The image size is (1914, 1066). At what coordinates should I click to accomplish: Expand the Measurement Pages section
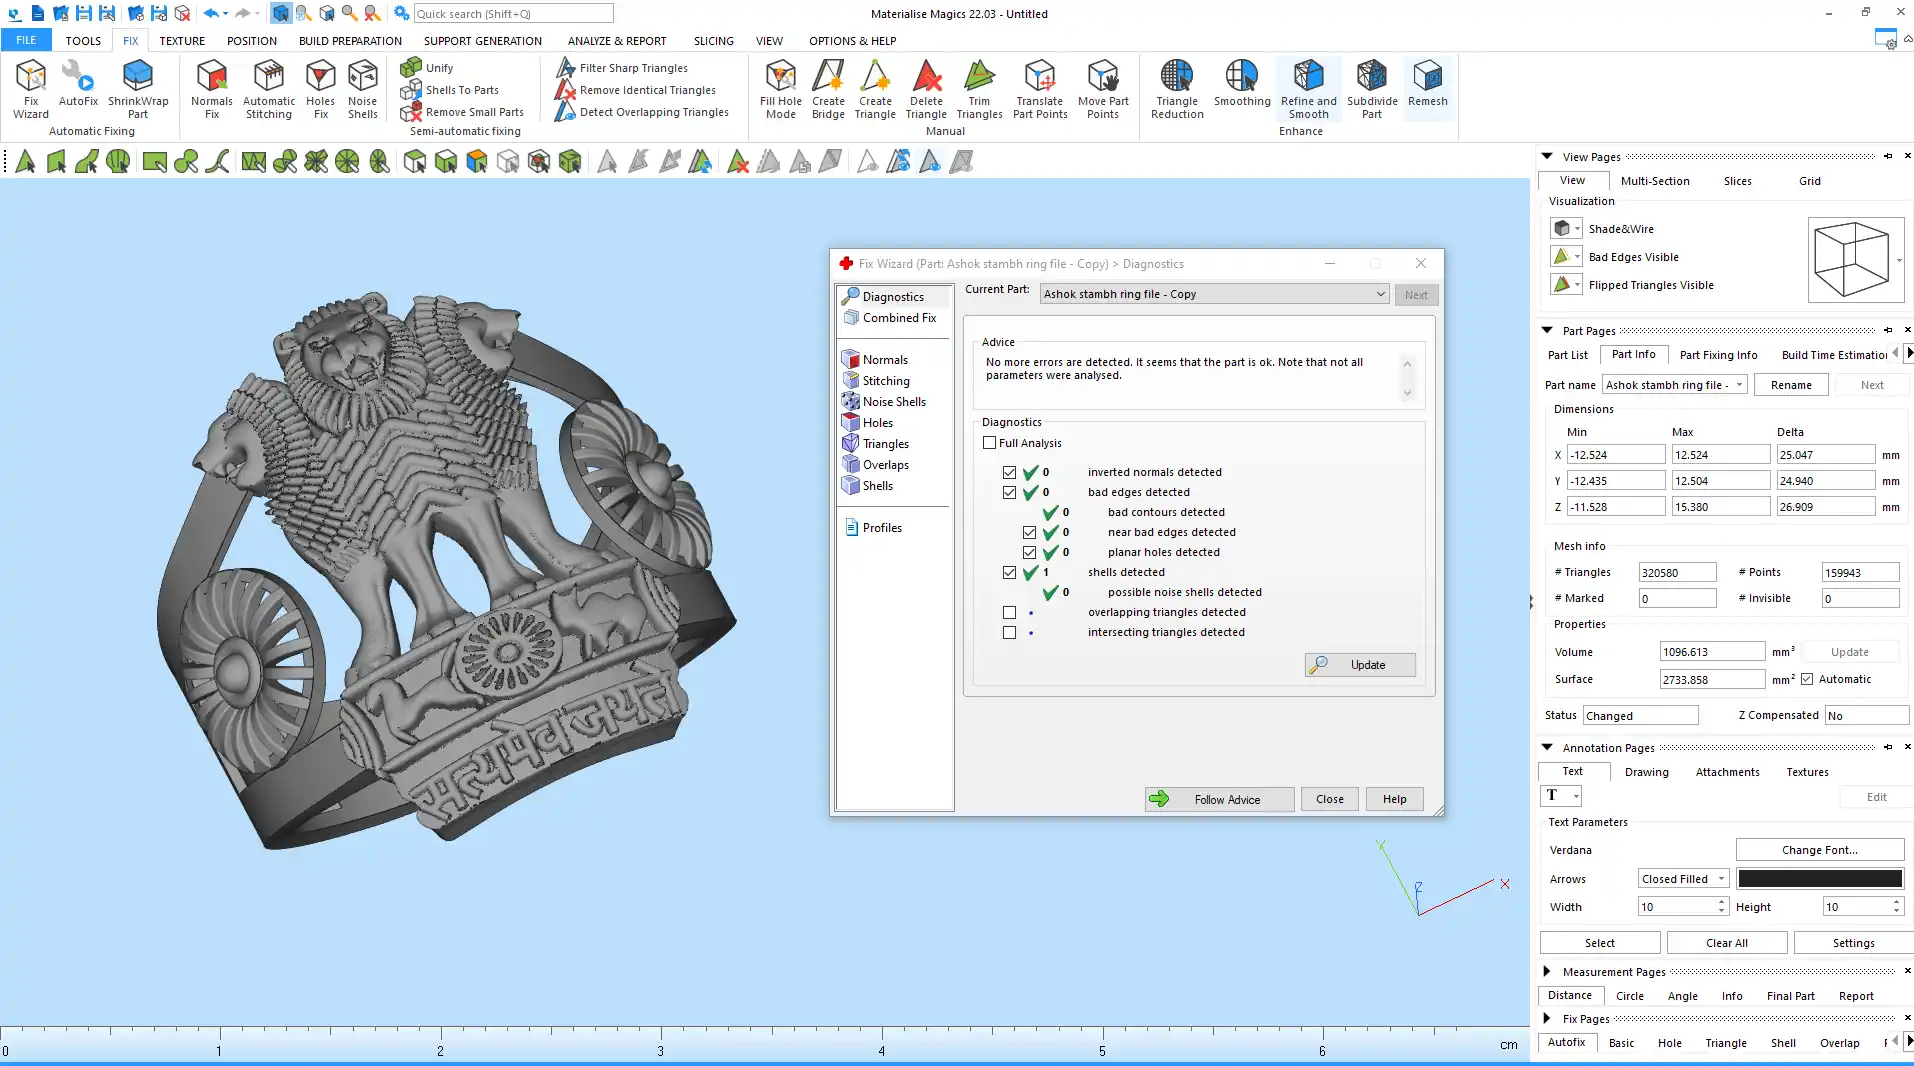1547,971
